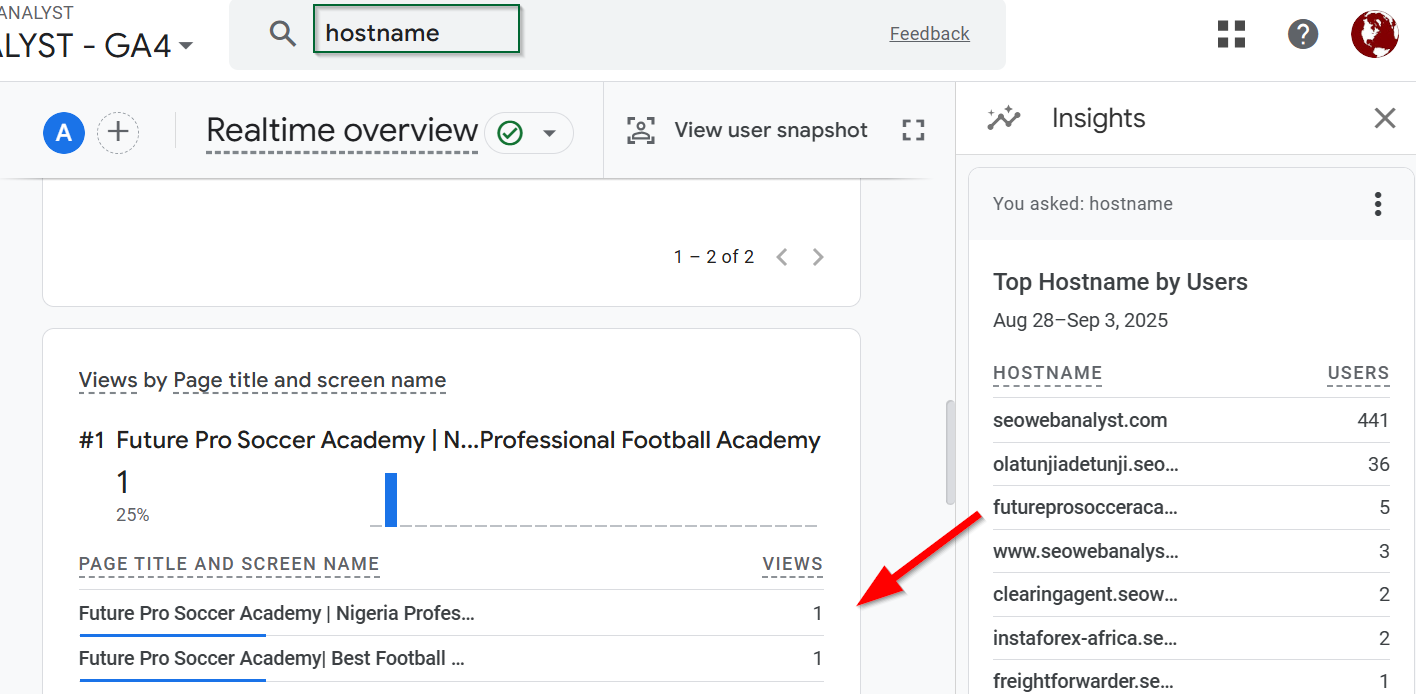Select the www.seowebanalys… hostname row
The height and width of the screenshot is (694, 1416).
point(1191,551)
